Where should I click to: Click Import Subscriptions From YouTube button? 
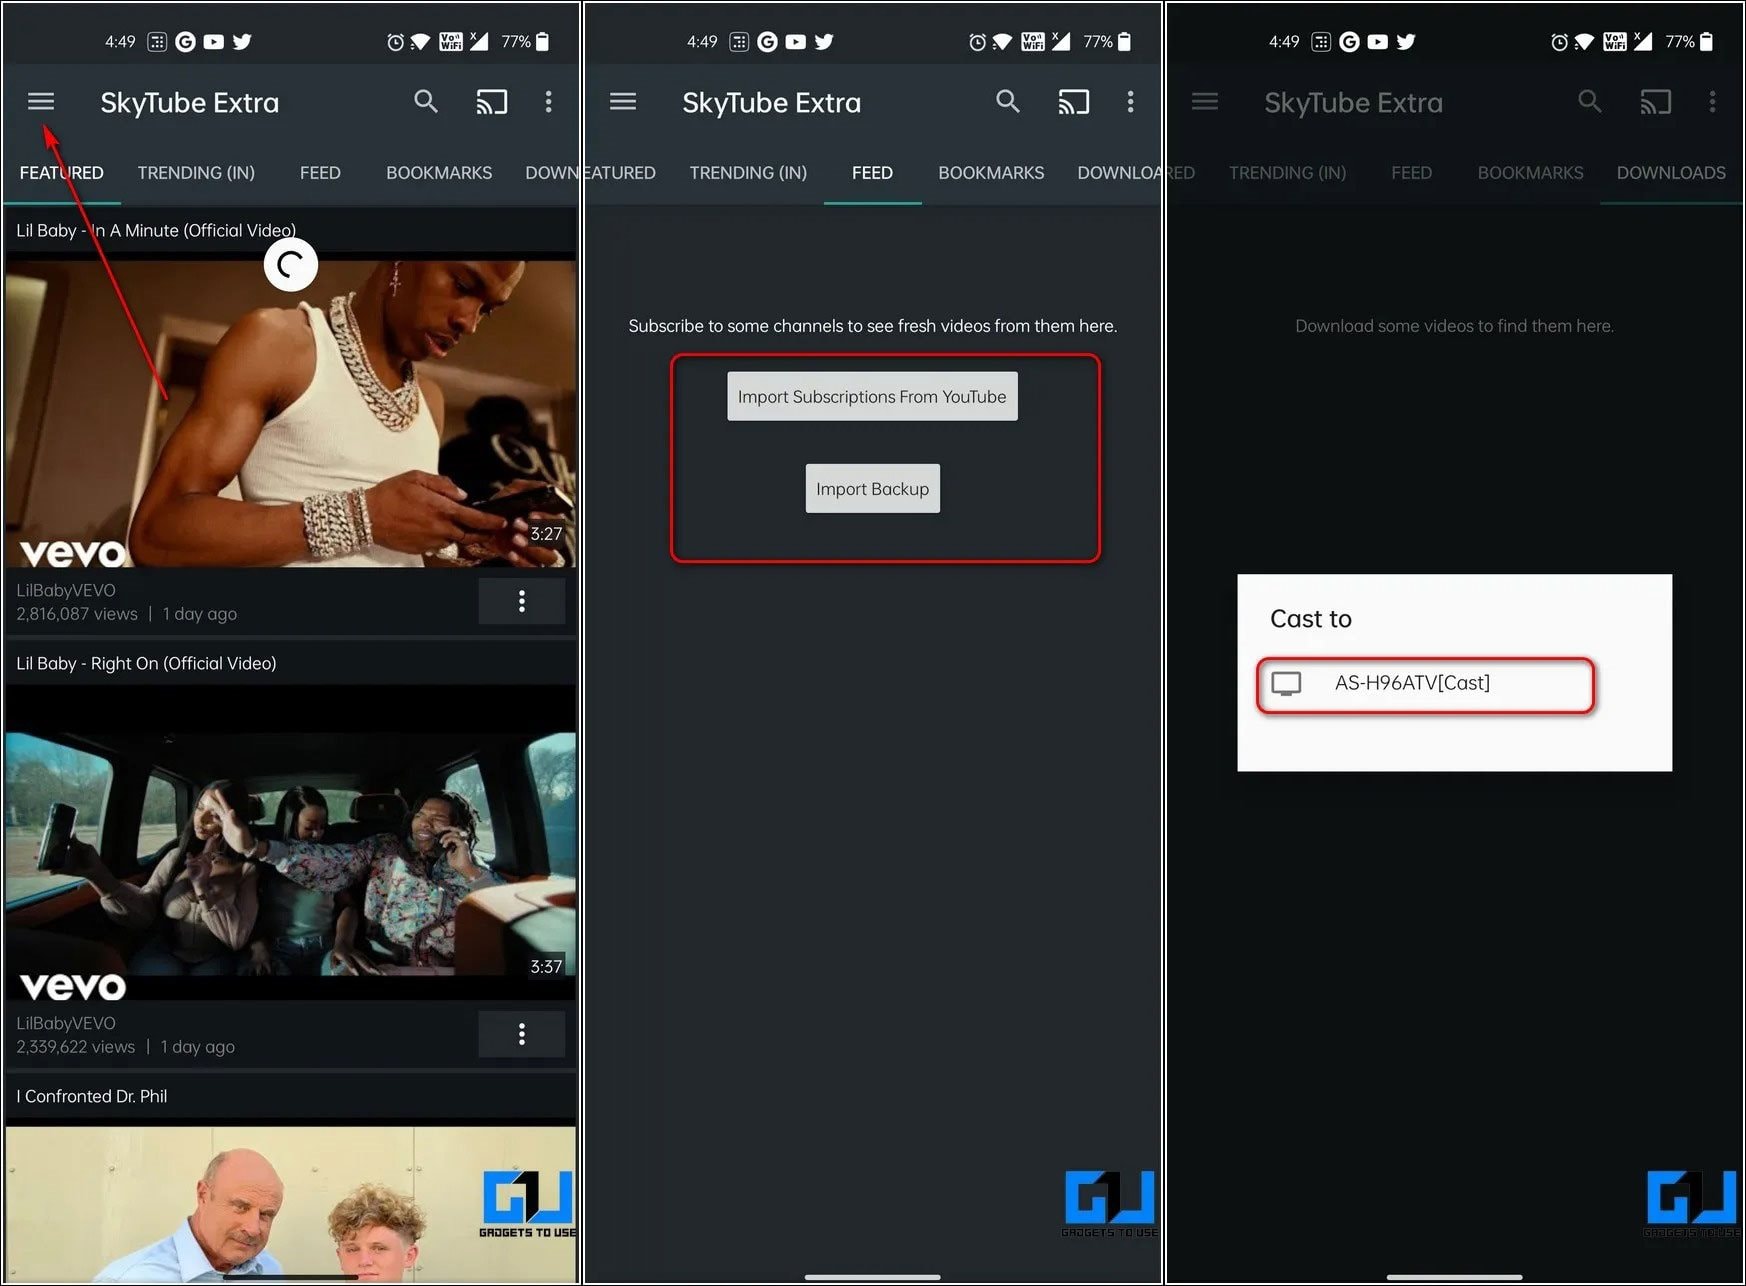(x=872, y=397)
